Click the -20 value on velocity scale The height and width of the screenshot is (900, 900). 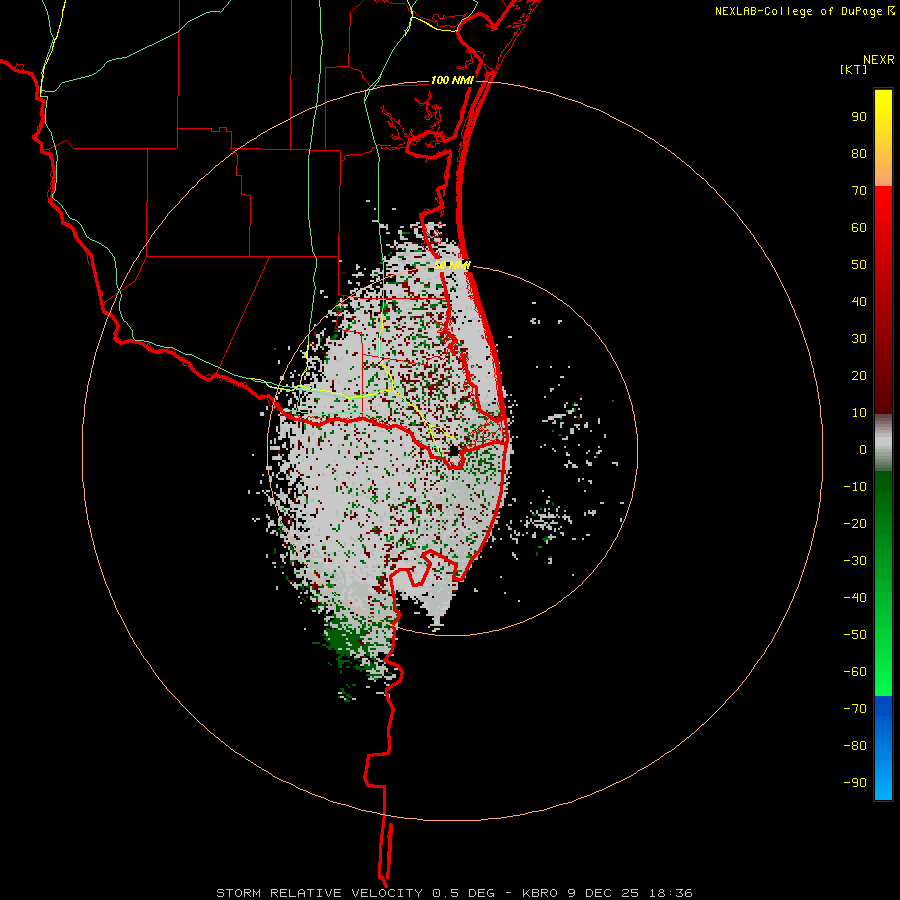click(855, 523)
